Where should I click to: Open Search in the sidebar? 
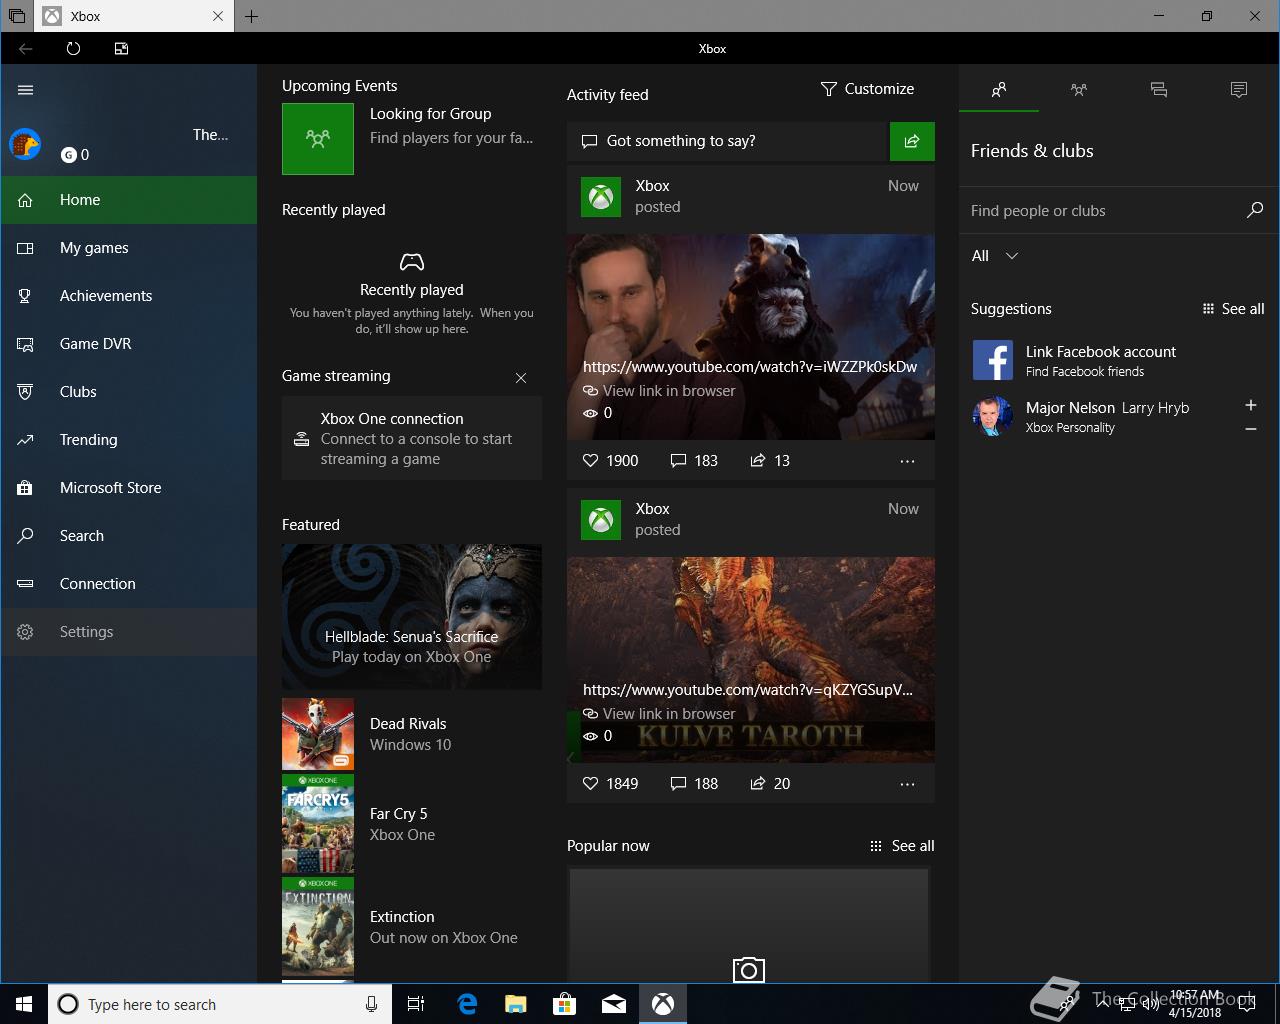coord(129,536)
